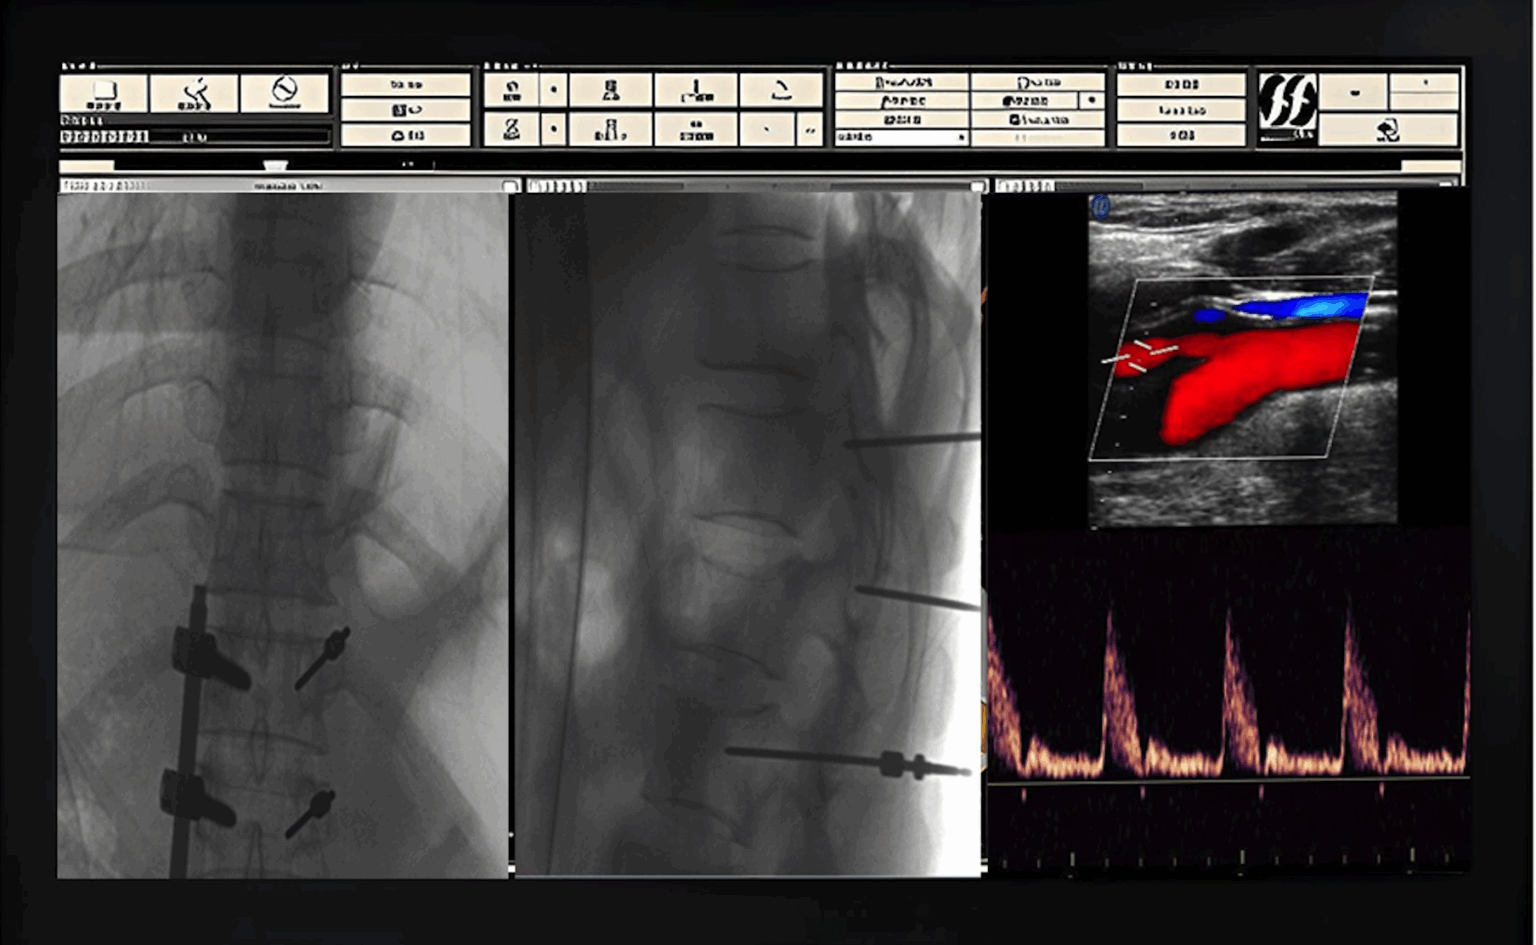The width and height of the screenshot is (1536, 945).
Task: Select the angle measurement tool icon
Action: click(x=781, y=90)
